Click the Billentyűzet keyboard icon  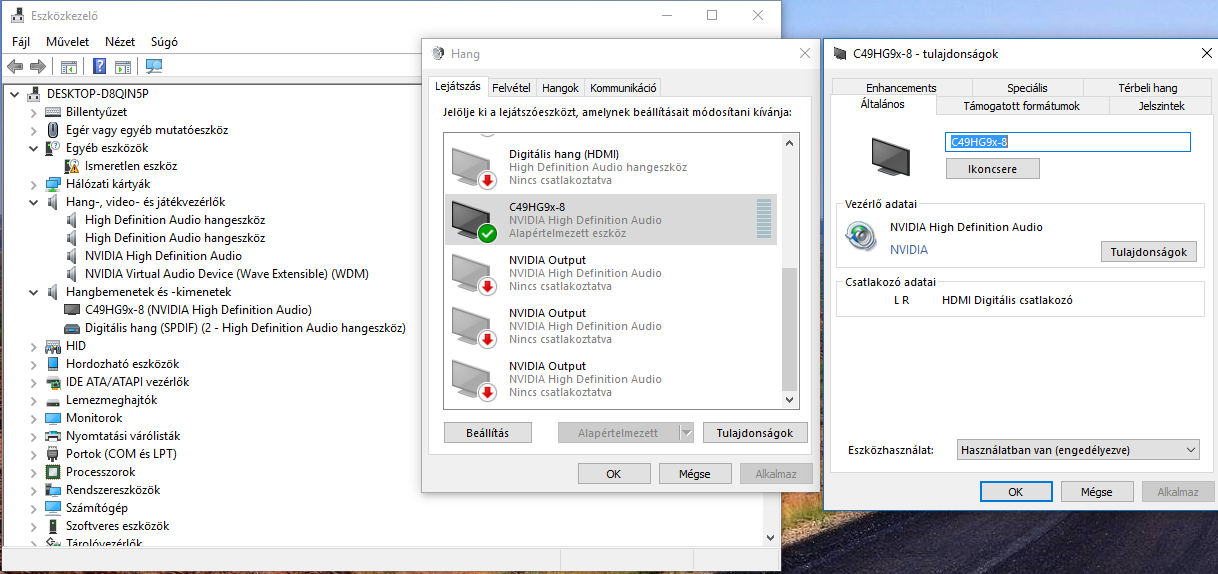[x=54, y=112]
